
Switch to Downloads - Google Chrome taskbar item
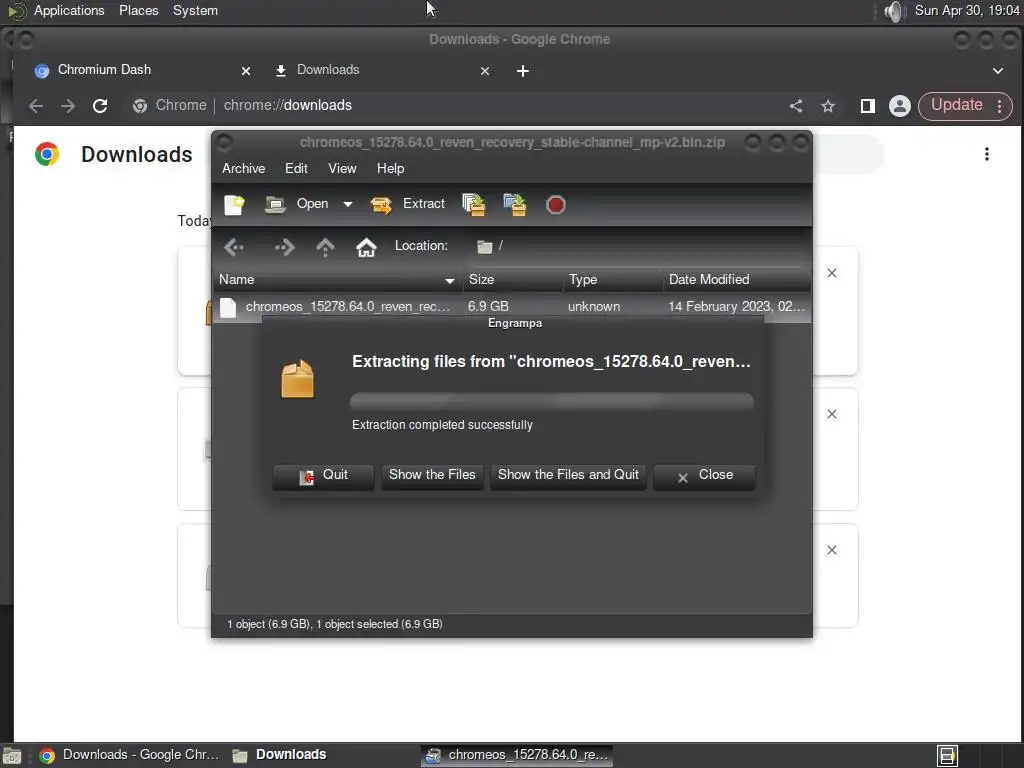click(129, 755)
